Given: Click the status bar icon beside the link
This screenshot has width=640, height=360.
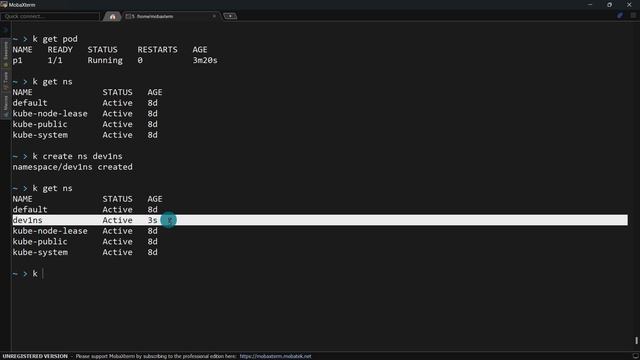Looking at the screenshot, I should pos(635,356).
